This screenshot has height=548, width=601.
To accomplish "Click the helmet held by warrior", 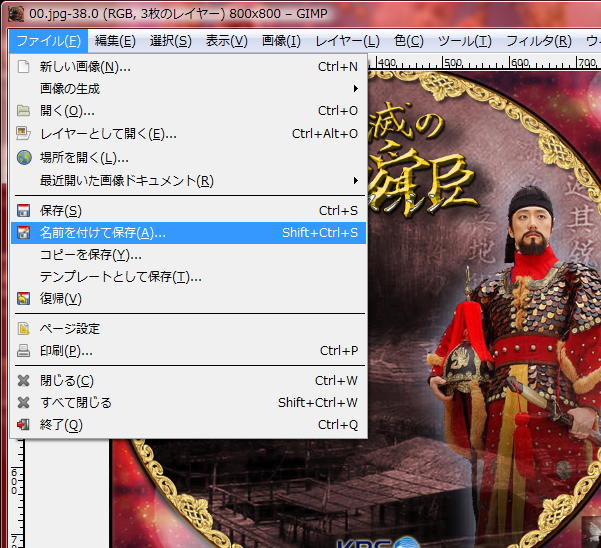I will pos(465,366).
